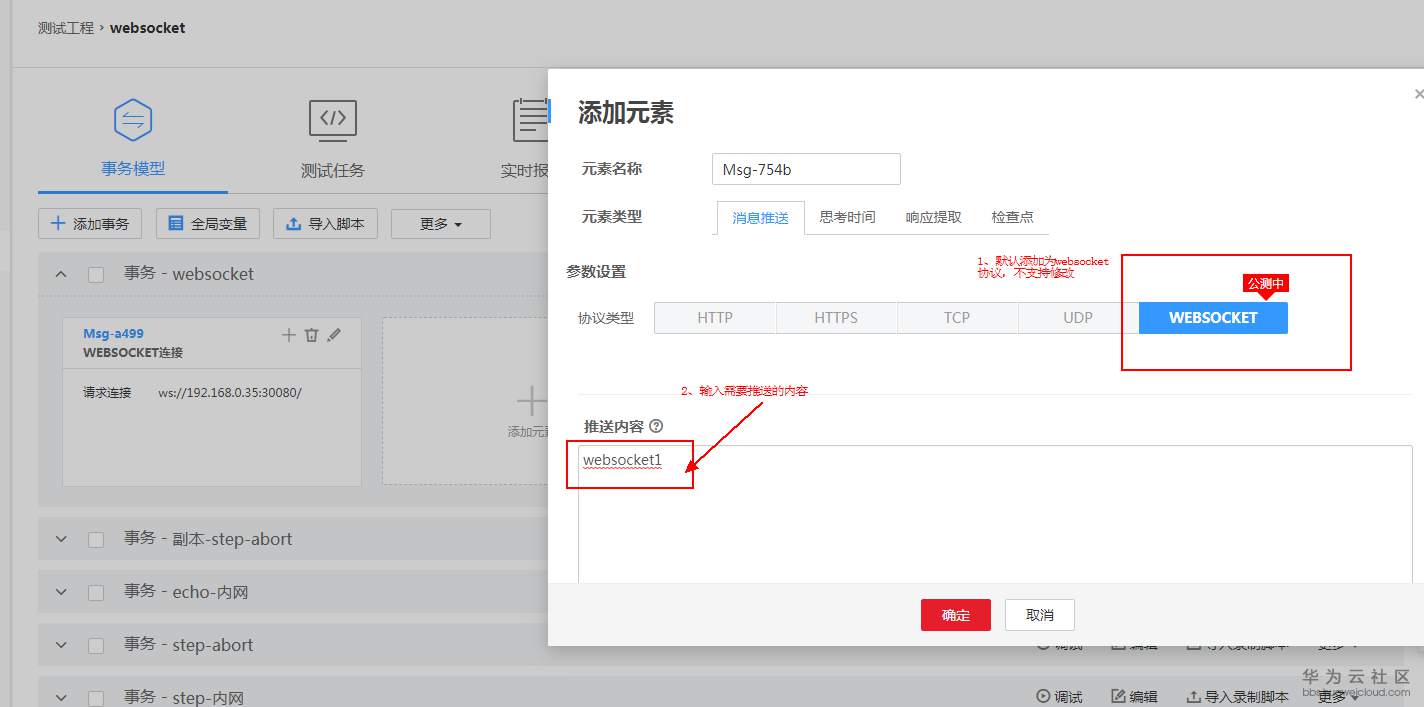Select the 检查点 element type tab
The height and width of the screenshot is (707, 1424).
[1013, 217]
